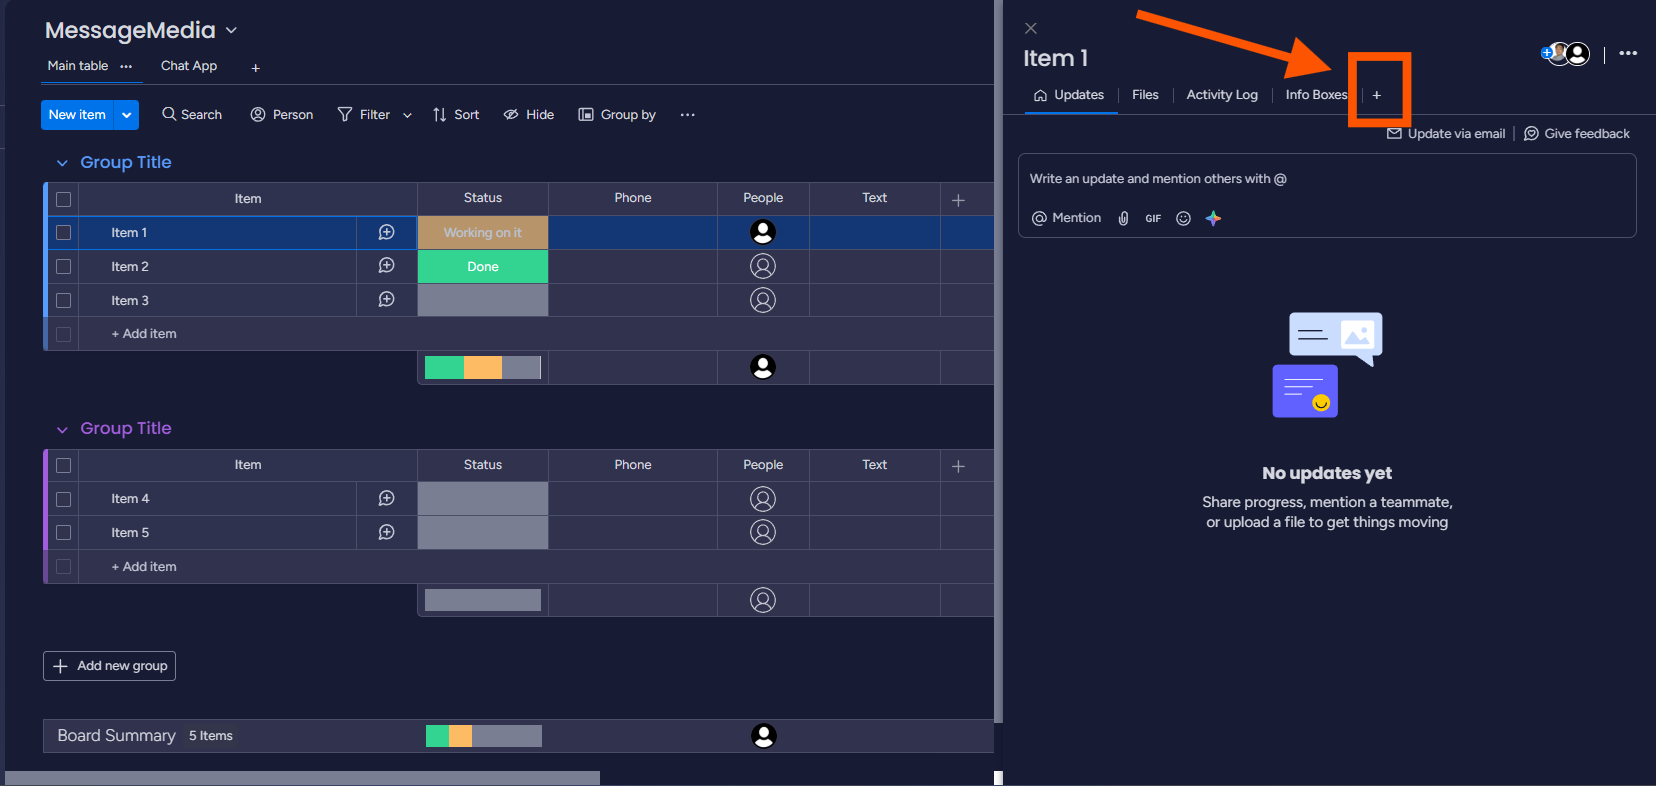Screen dimensions: 1656x786
Task: Open the Sort options
Action: click(x=456, y=115)
